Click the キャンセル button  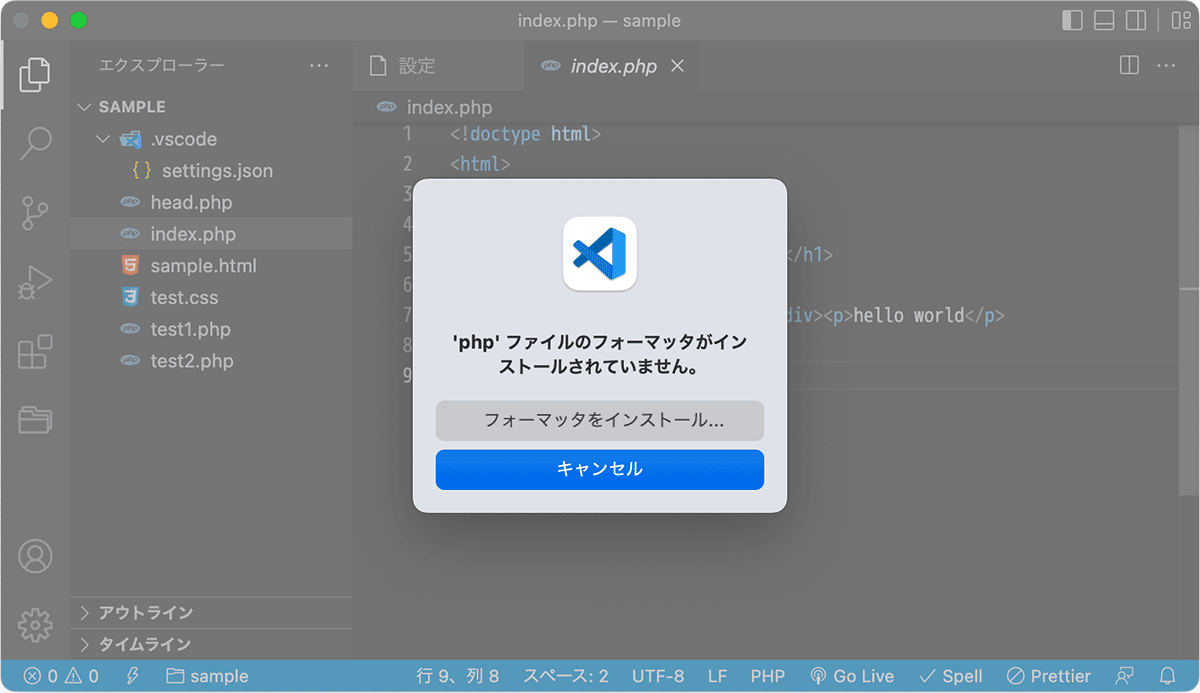coord(599,470)
